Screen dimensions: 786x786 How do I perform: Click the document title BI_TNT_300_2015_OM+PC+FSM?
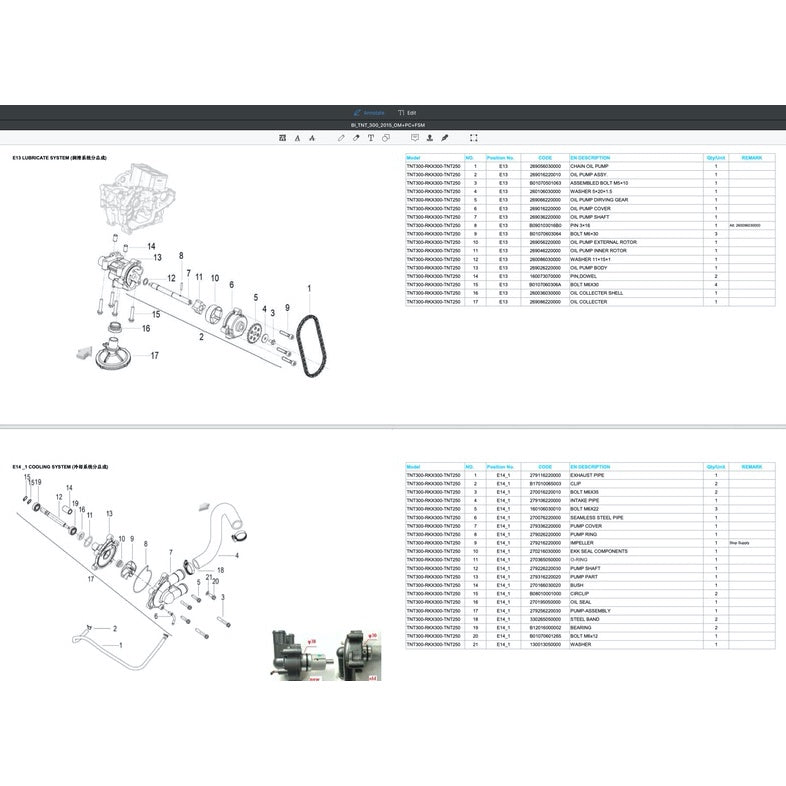(392, 125)
